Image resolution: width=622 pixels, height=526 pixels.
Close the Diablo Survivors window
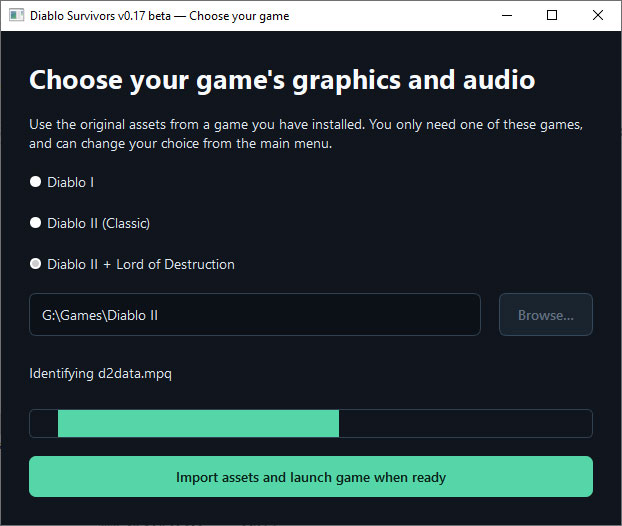598,15
